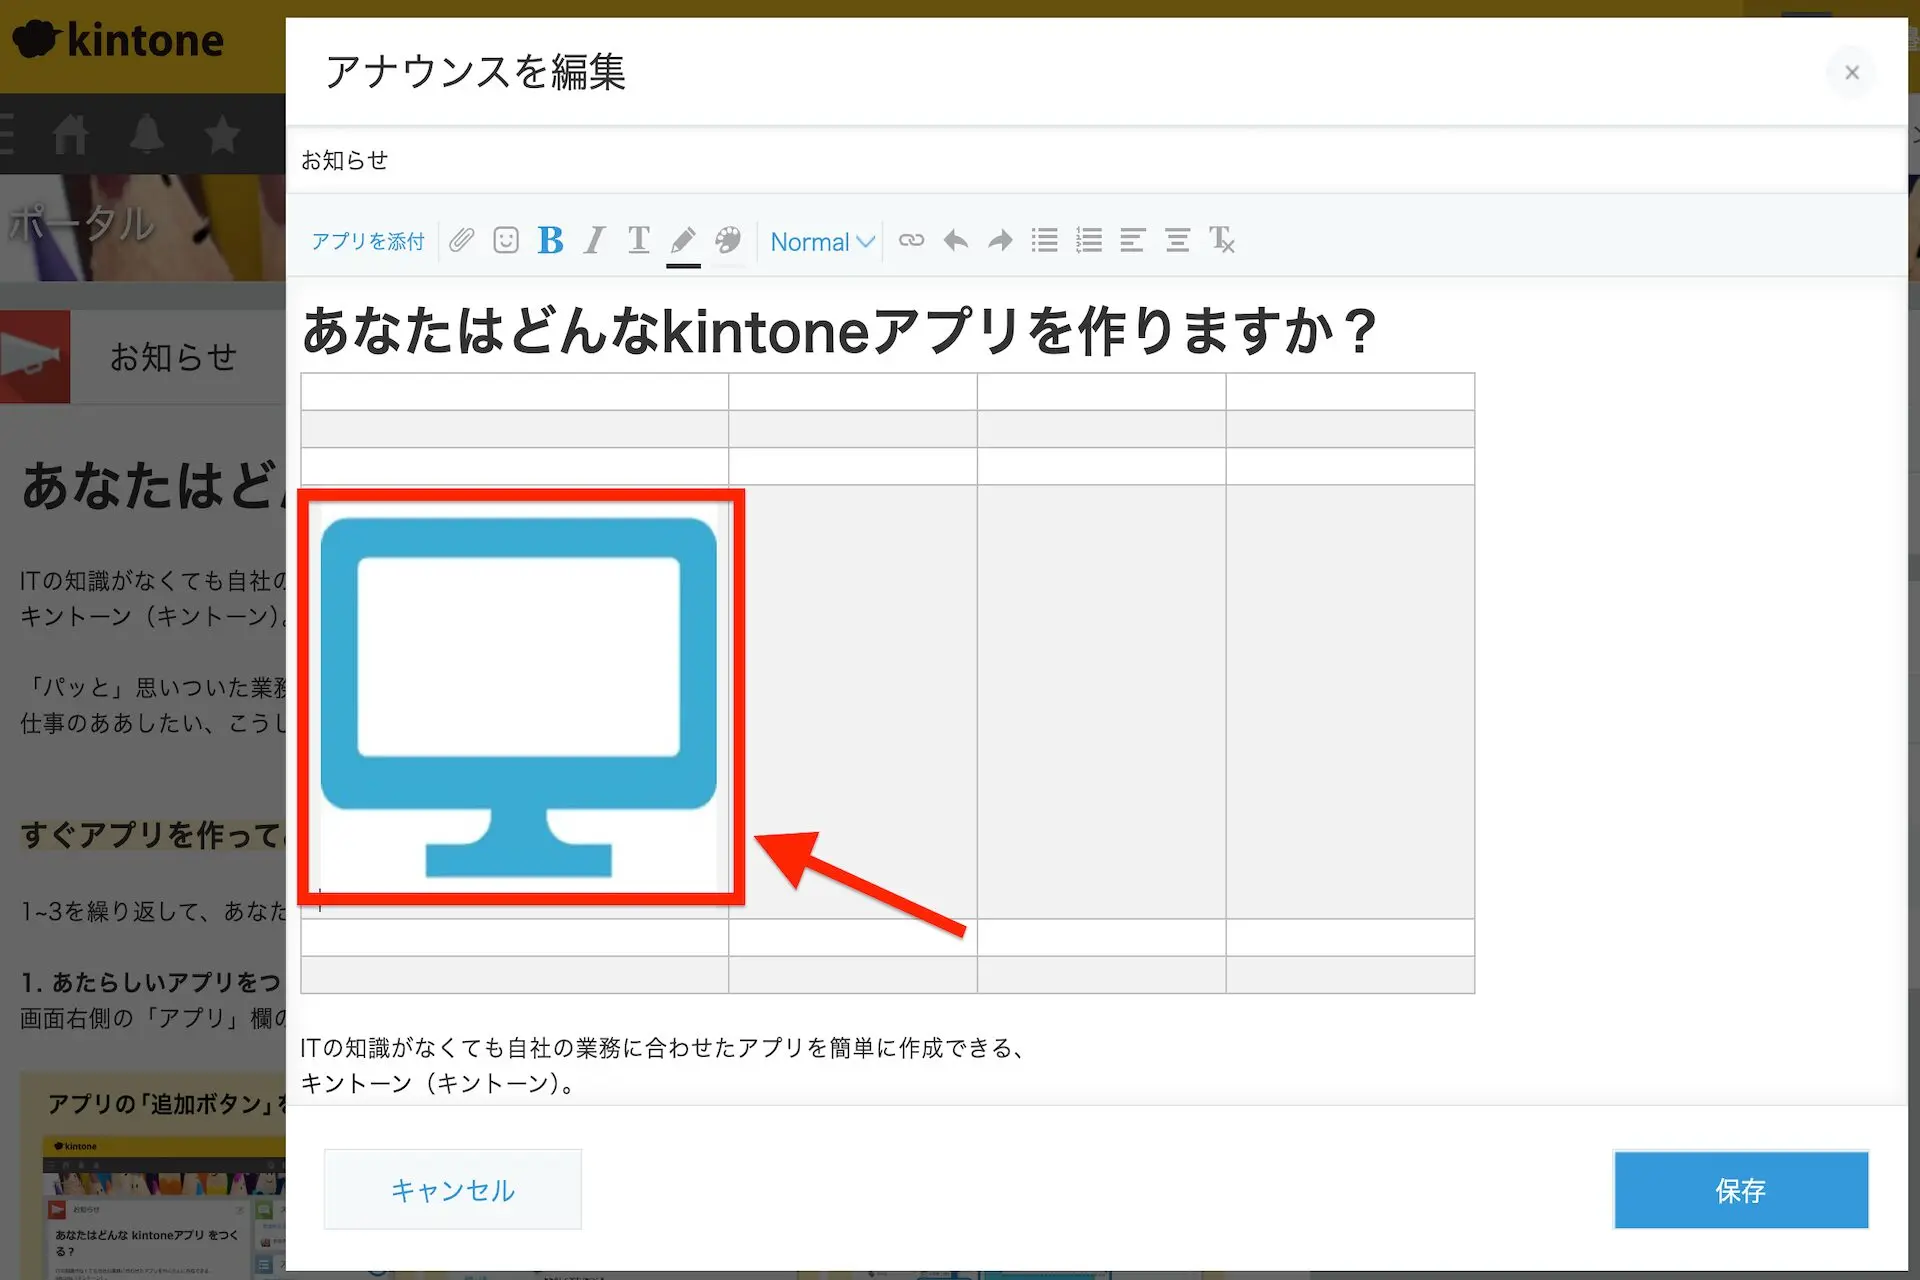Open the background color palette
Image resolution: width=1920 pixels, height=1280 pixels.
click(728, 240)
